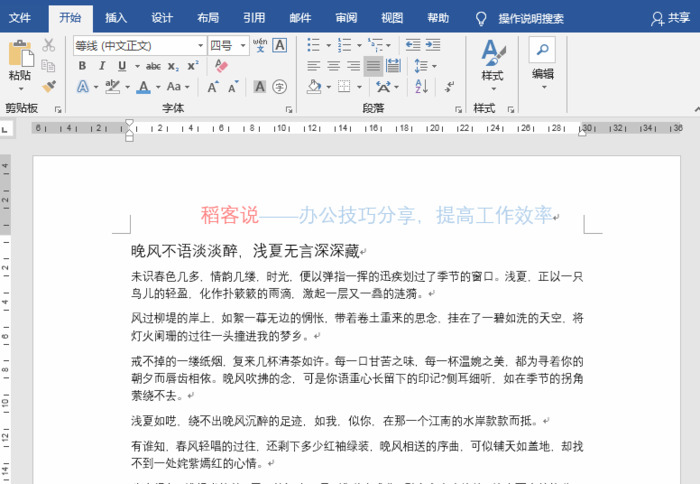Justify text alignment
Image resolution: width=700 pixels, height=484 pixels.
click(373, 66)
